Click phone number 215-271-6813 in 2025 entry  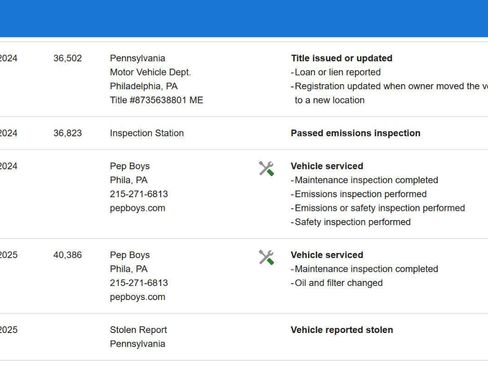click(x=139, y=283)
